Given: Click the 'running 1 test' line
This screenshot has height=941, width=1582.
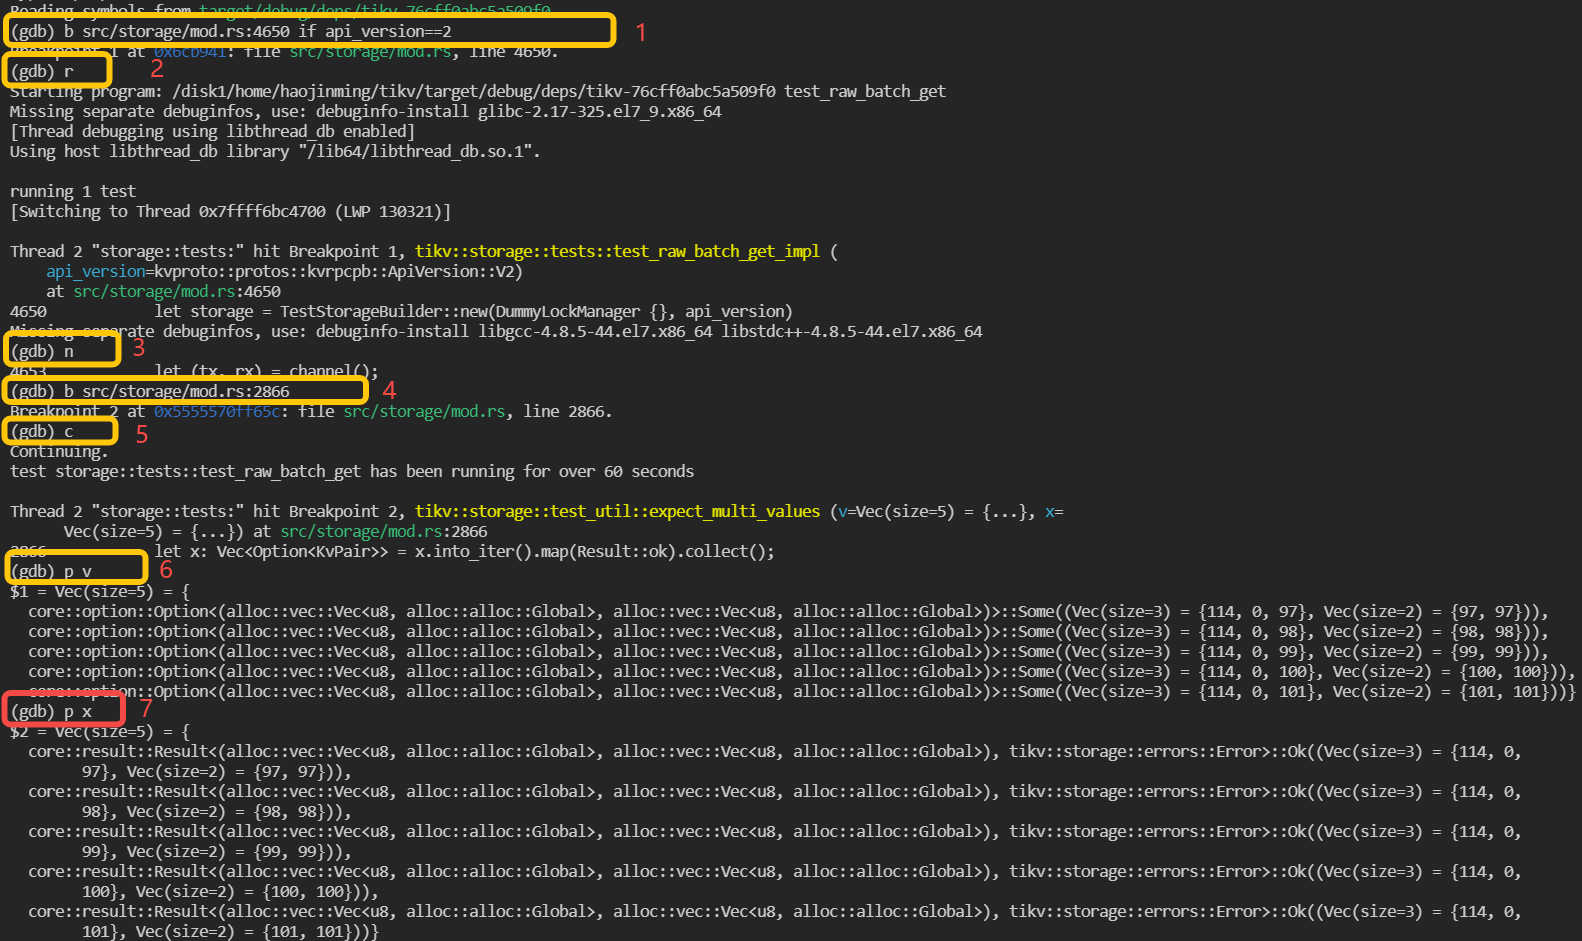Looking at the screenshot, I should [x=73, y=191].
